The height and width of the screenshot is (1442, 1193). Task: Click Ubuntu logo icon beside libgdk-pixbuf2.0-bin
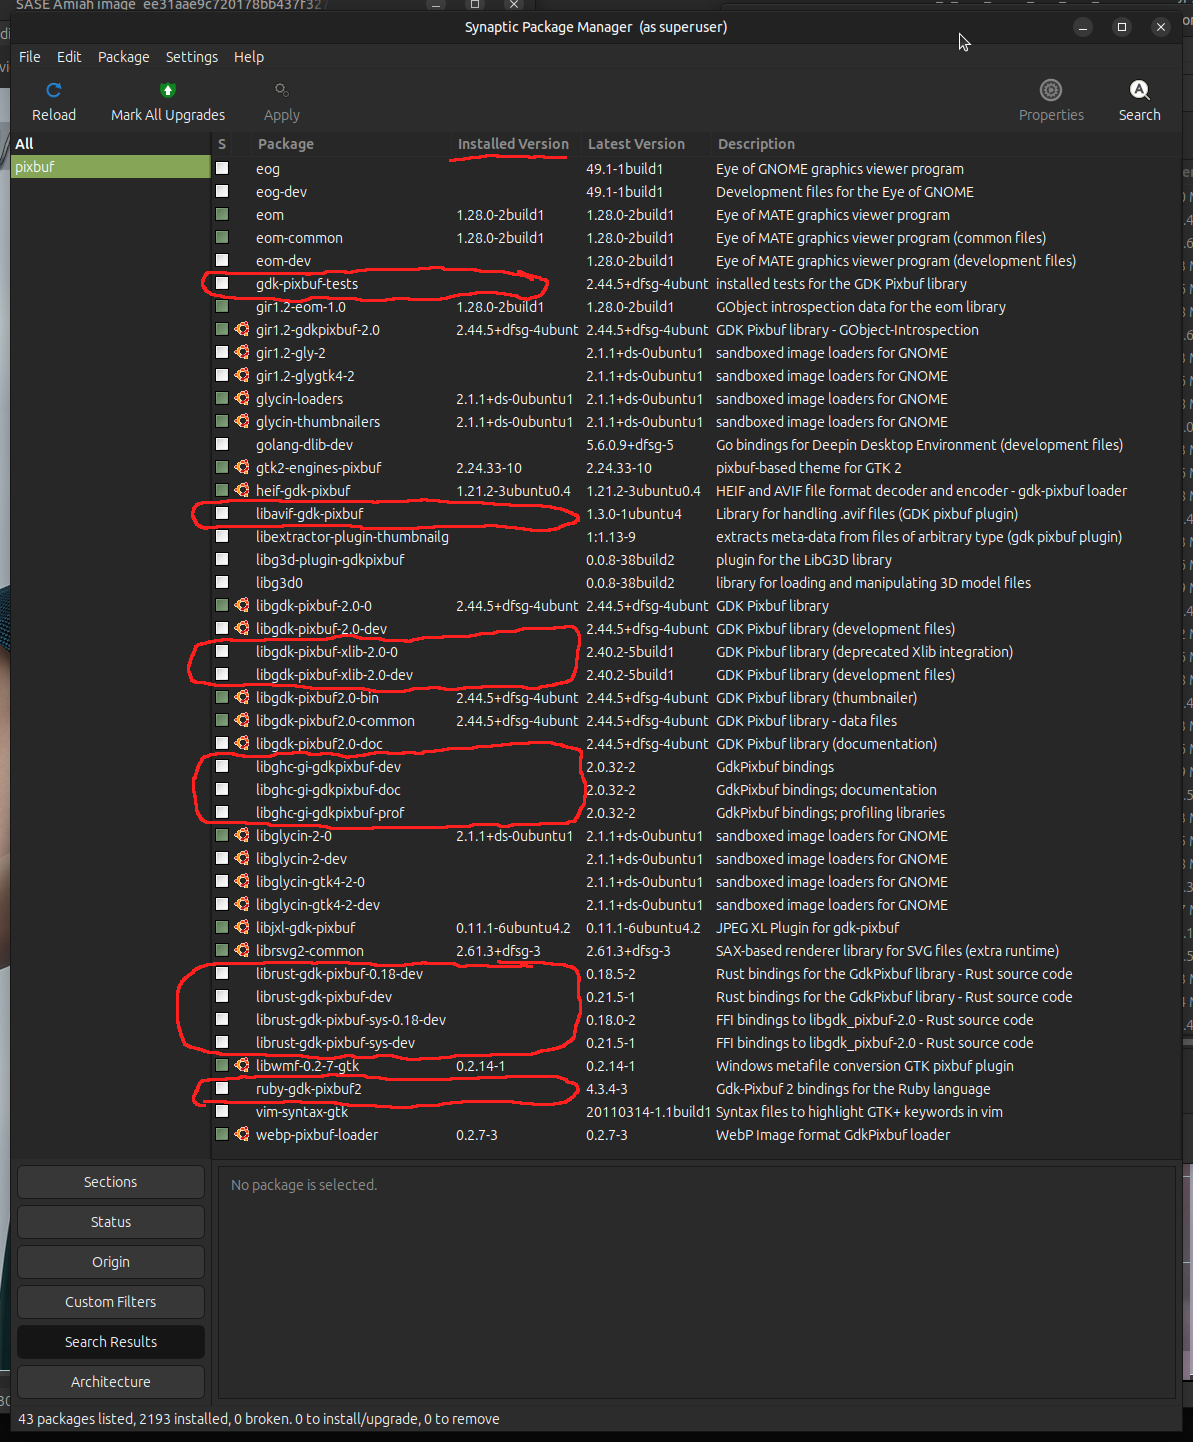tap(242, 697)
